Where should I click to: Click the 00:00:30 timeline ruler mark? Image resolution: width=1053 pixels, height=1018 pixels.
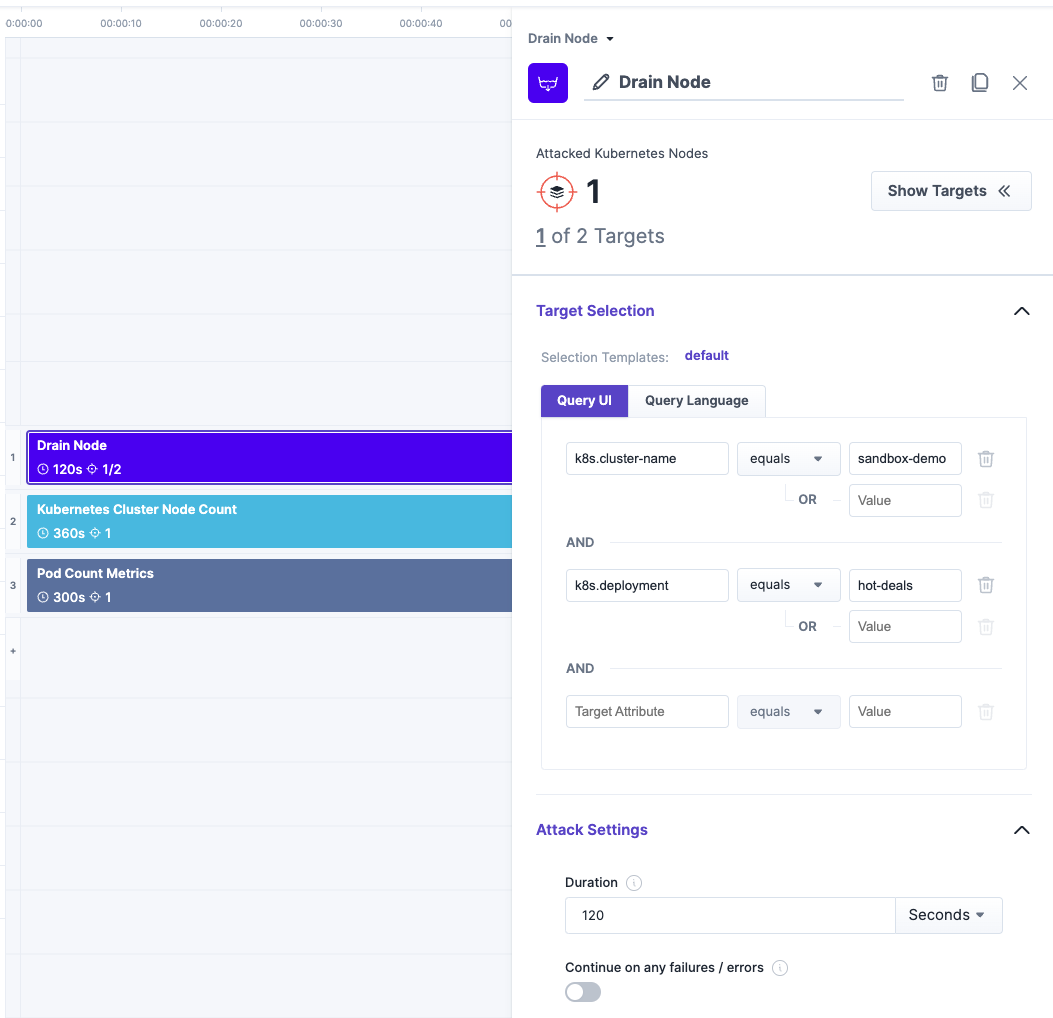(321, 23)
